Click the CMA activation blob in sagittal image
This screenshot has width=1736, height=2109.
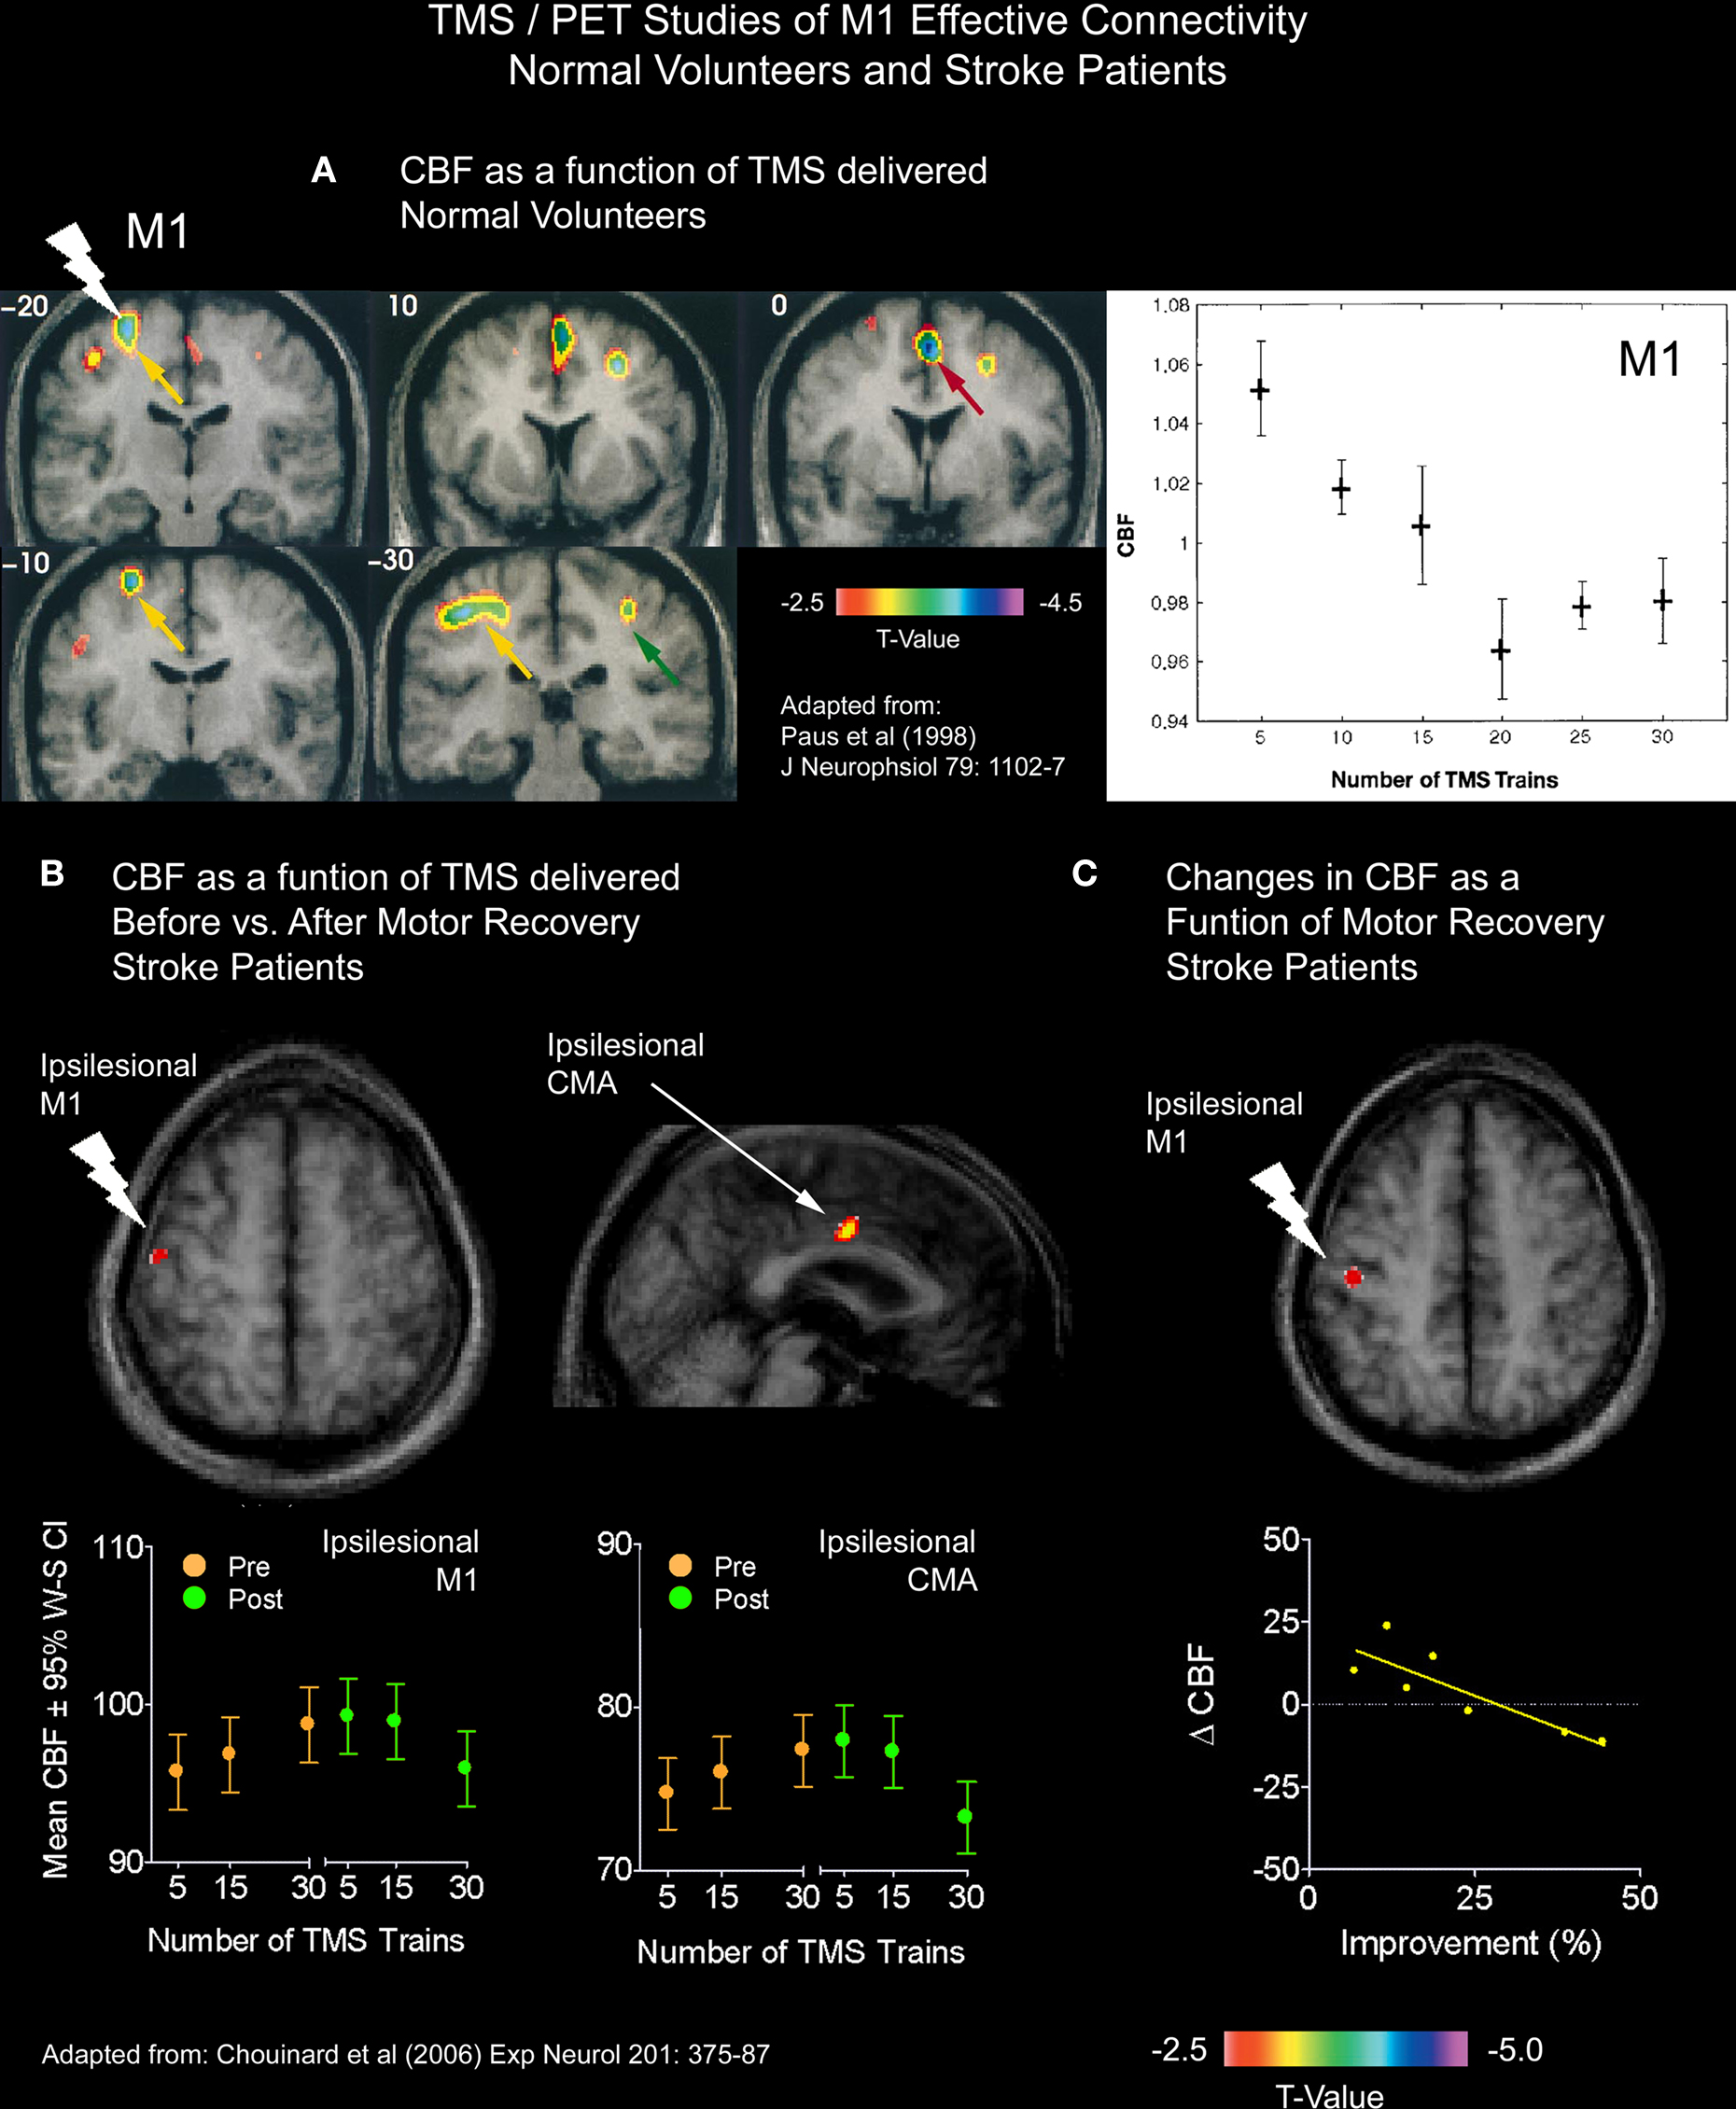coord(847,1229)
